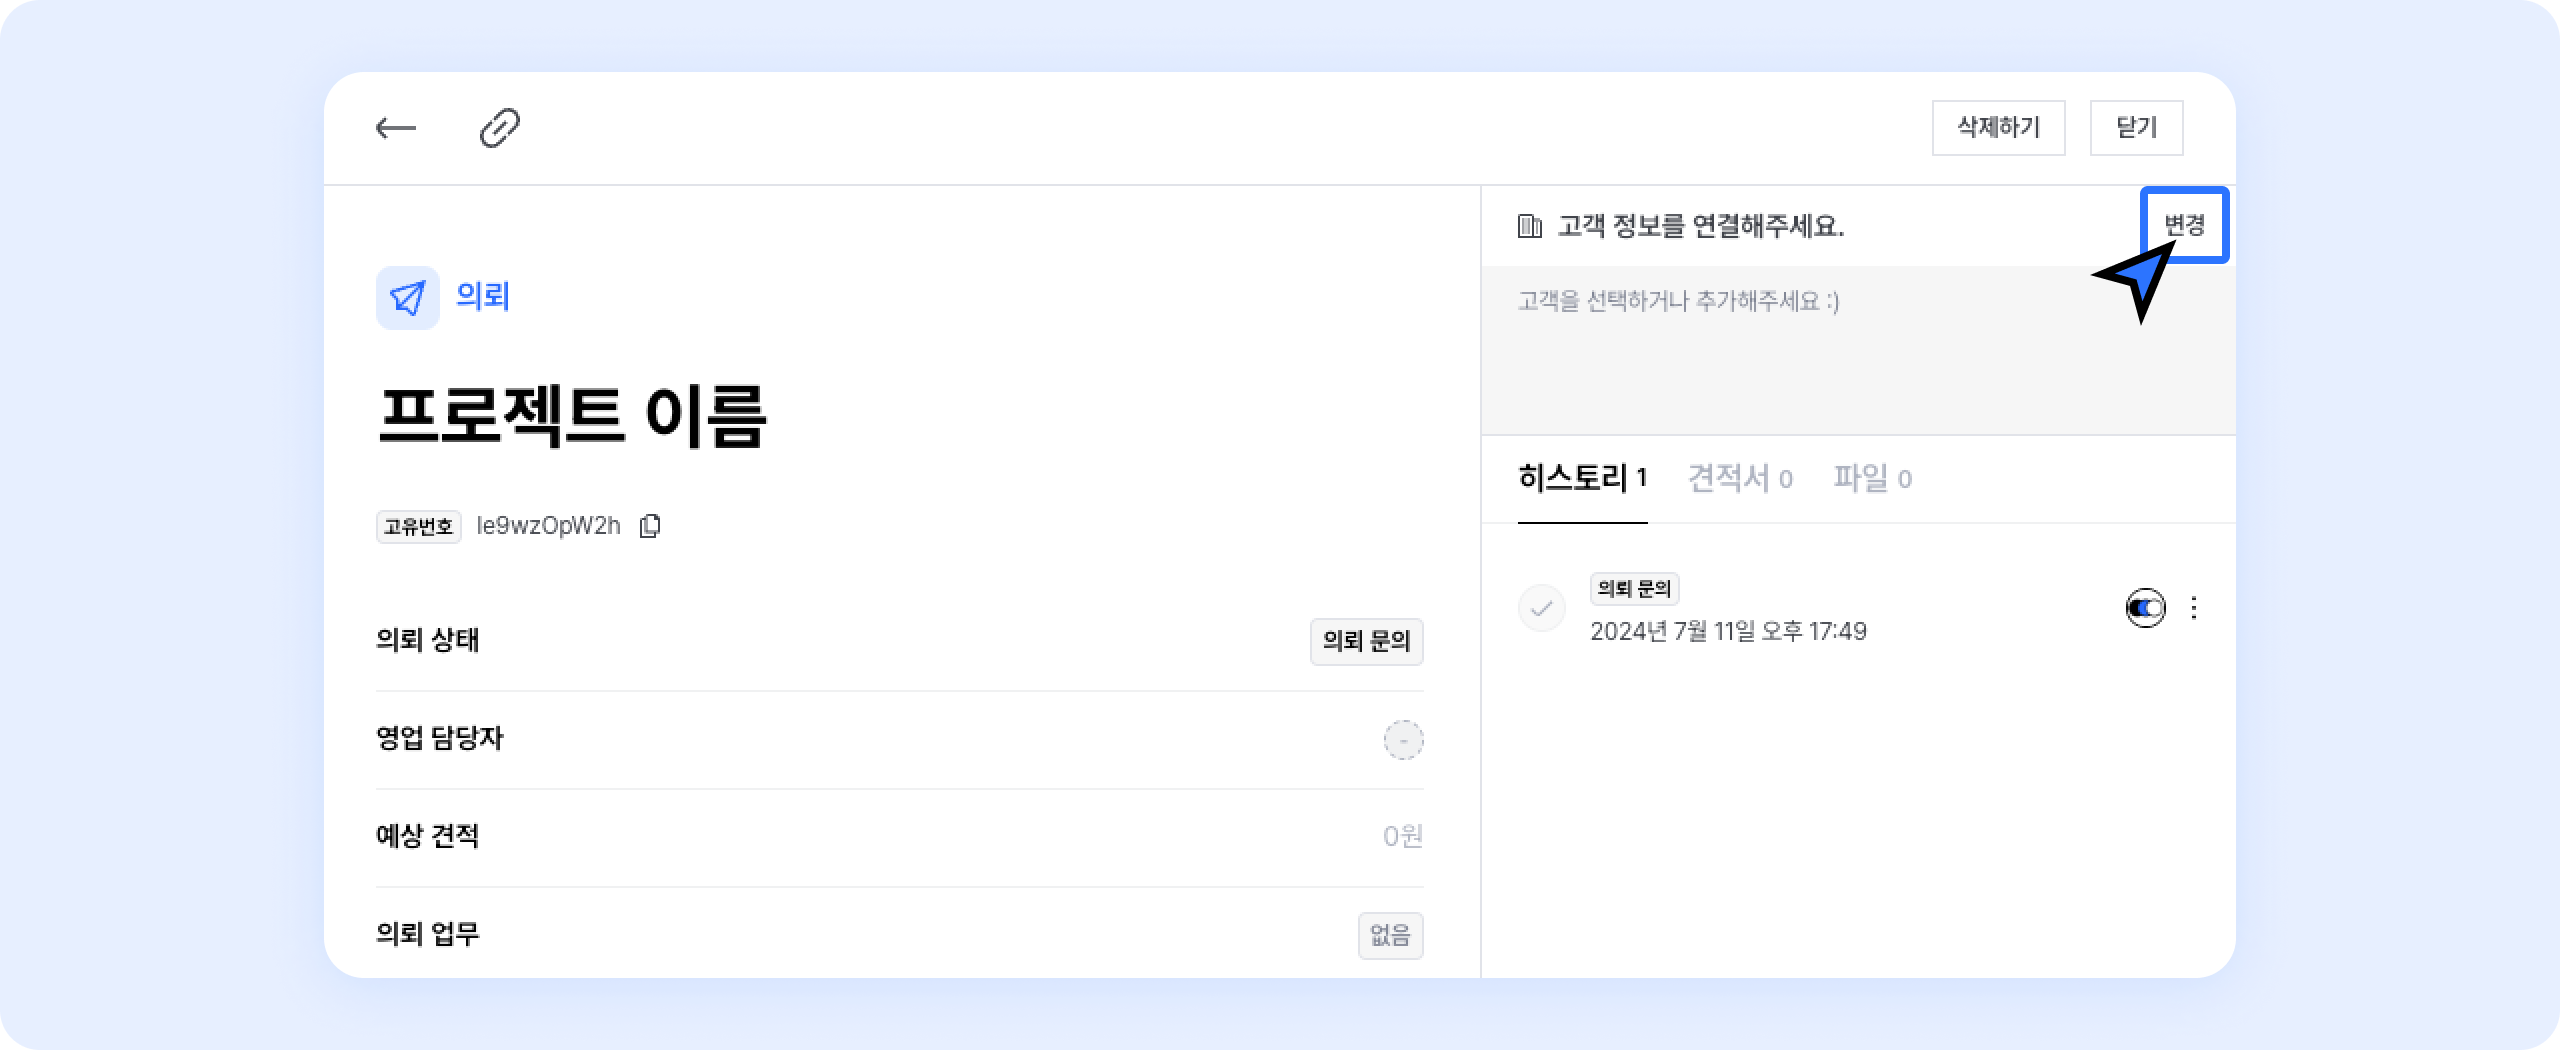This screenshot has width=2560, height=1050.
Task: Click the 의뢰 문의 tag in history
Action: pyautogui.click(x=1634, y=589)
